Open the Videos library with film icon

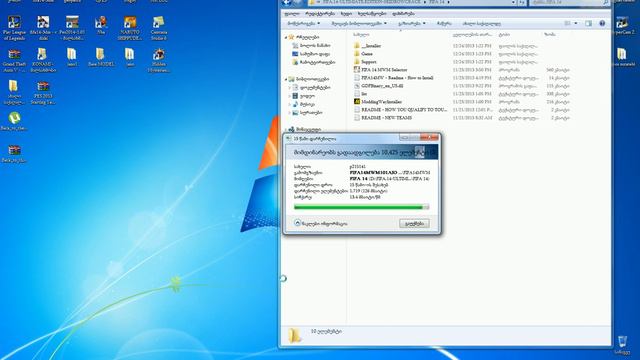[303, 96]
